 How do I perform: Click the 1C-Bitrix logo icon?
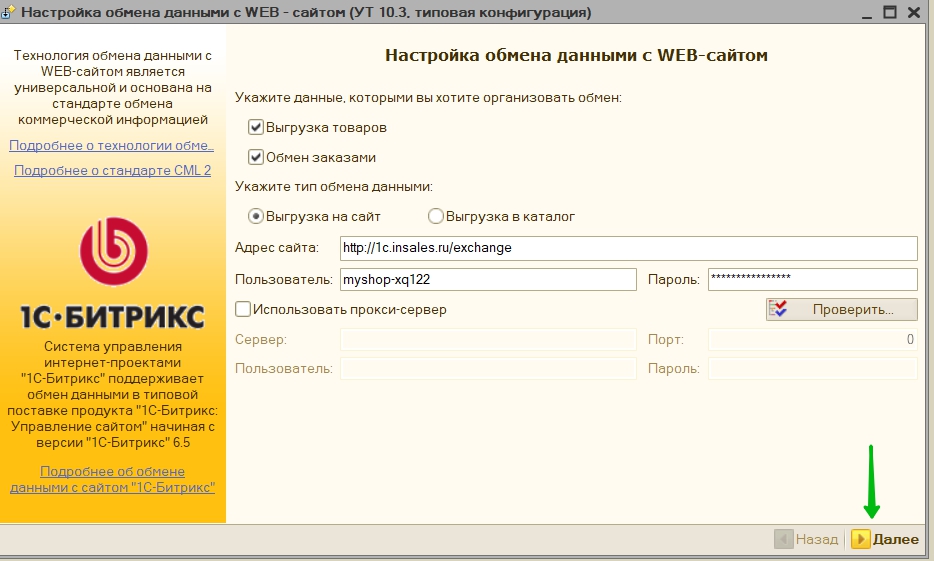point(113,251)
